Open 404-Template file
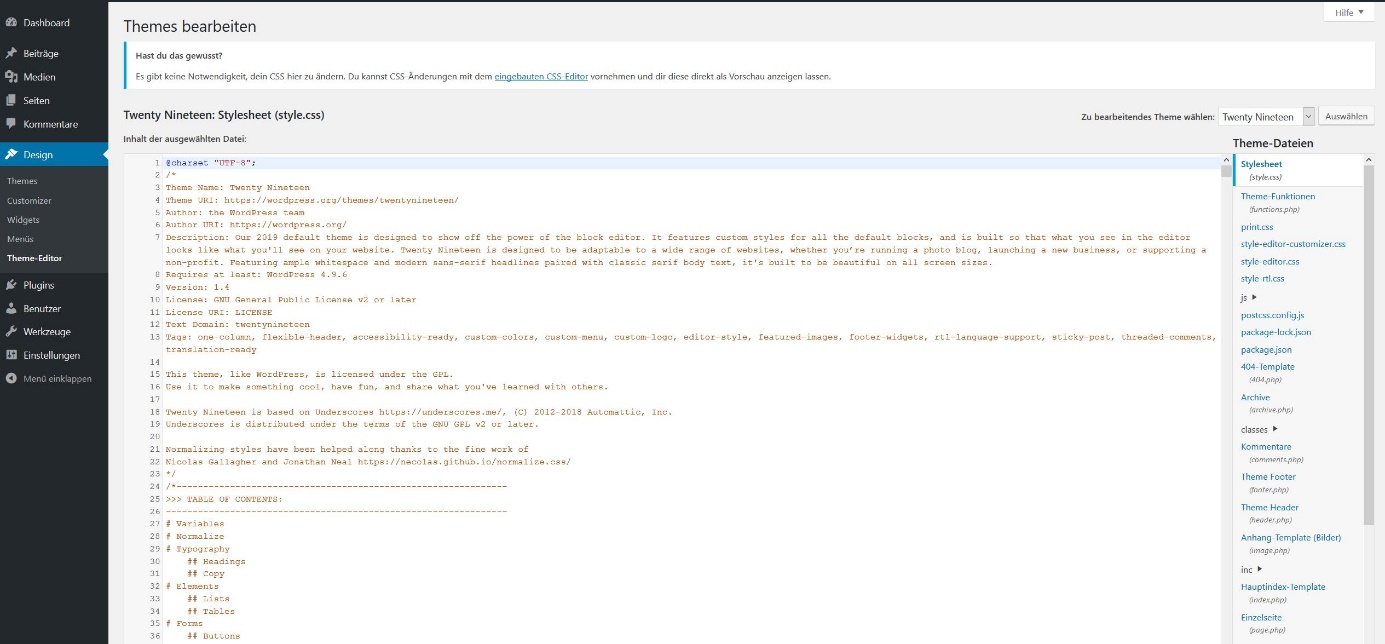1385x644 pixels. pos(1268,367)
